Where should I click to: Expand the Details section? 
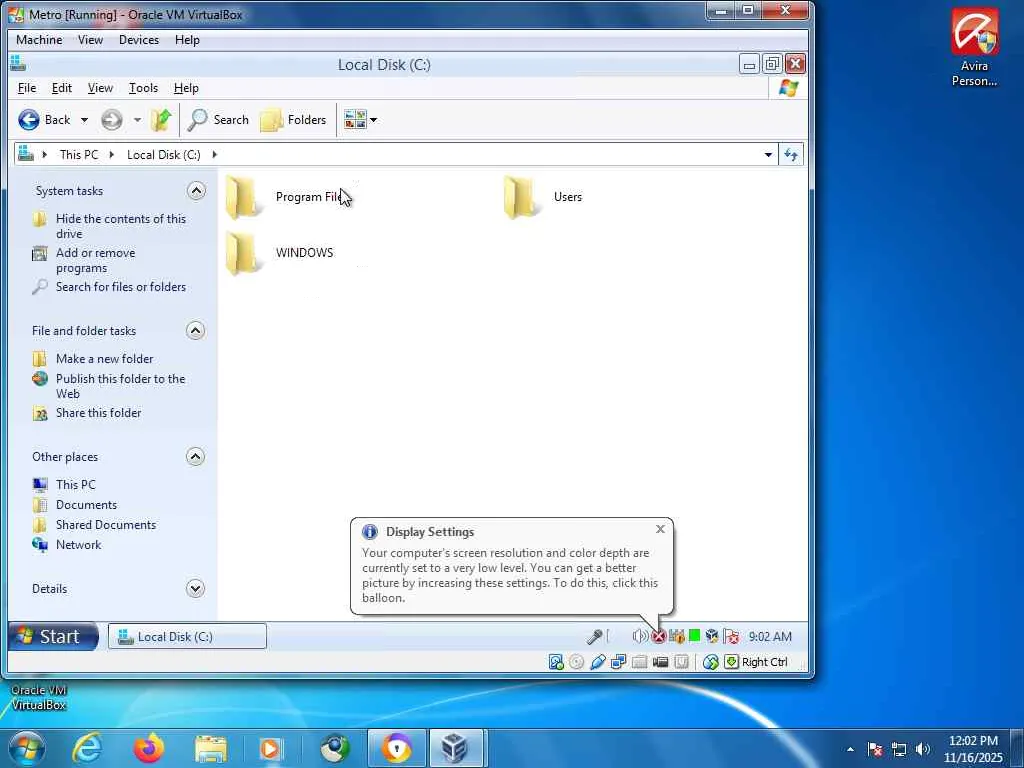click(x=195, y=588)
